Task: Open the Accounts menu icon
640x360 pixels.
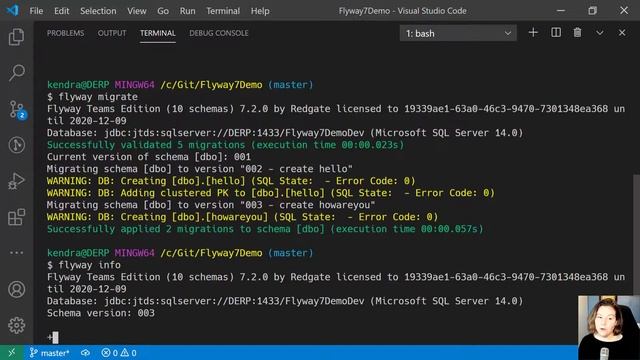Action: (16, 289)
